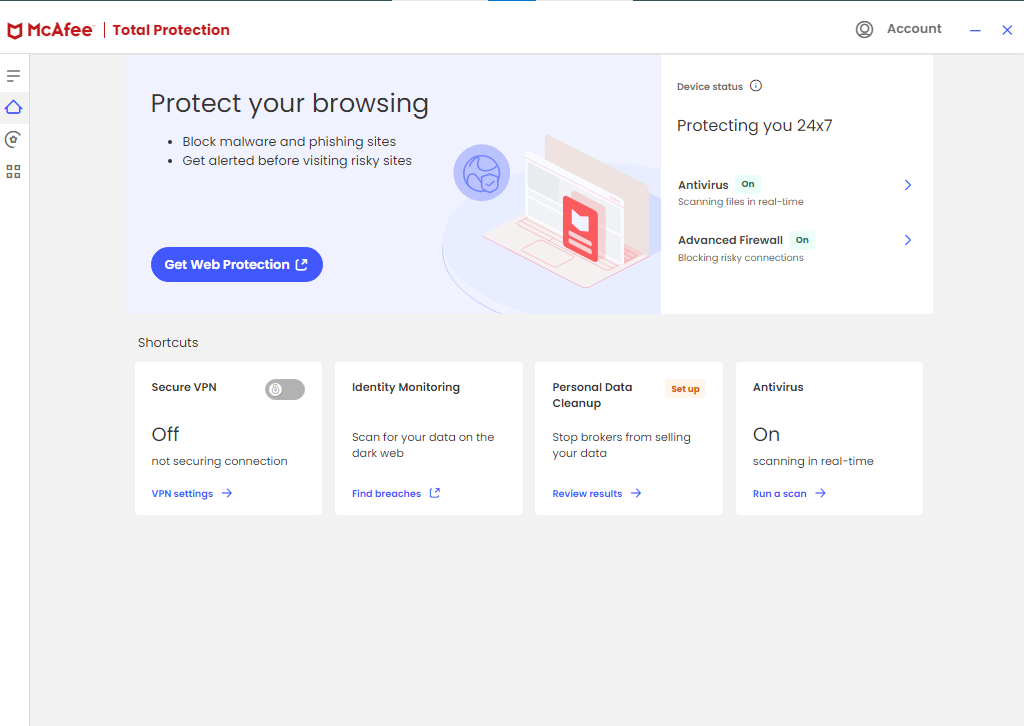Open the VPN settings link
This screenshot has height=726, width=1024.
pos(182,494)
